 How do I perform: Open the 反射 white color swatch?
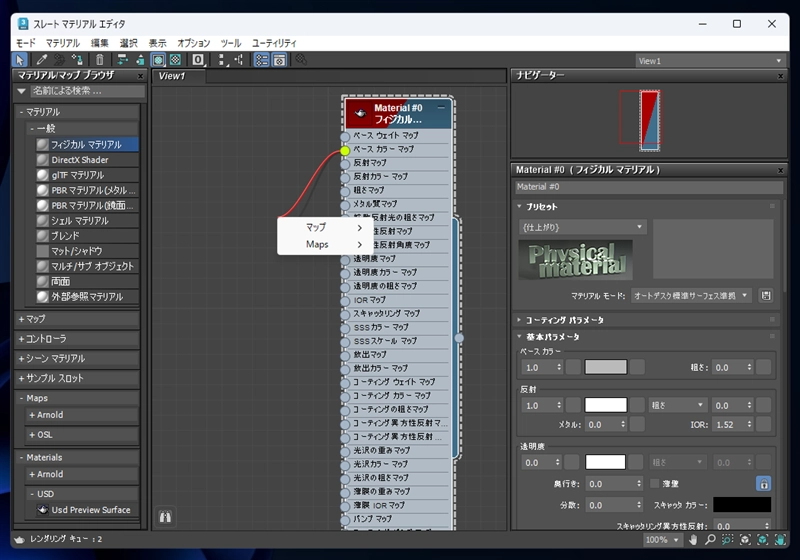606,405
